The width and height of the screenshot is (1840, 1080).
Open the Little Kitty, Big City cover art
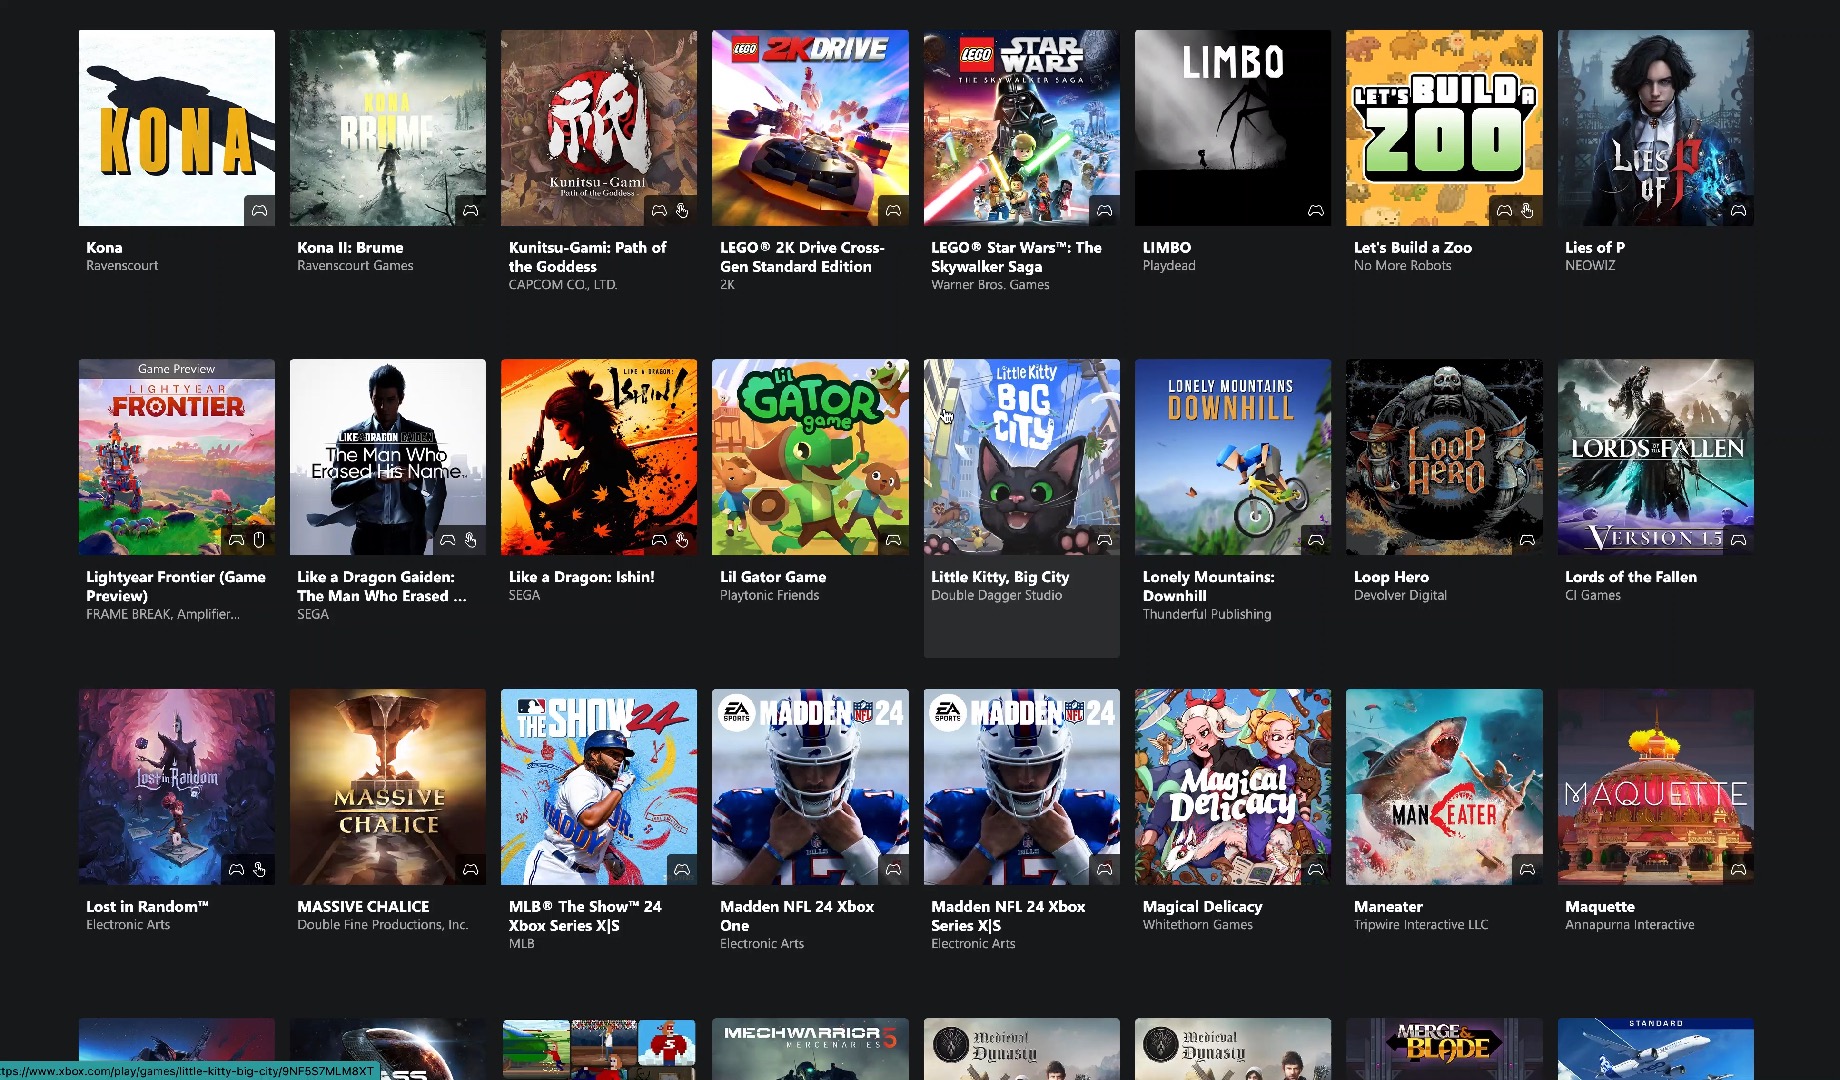pyautogui.click(x=1021, y=457)
